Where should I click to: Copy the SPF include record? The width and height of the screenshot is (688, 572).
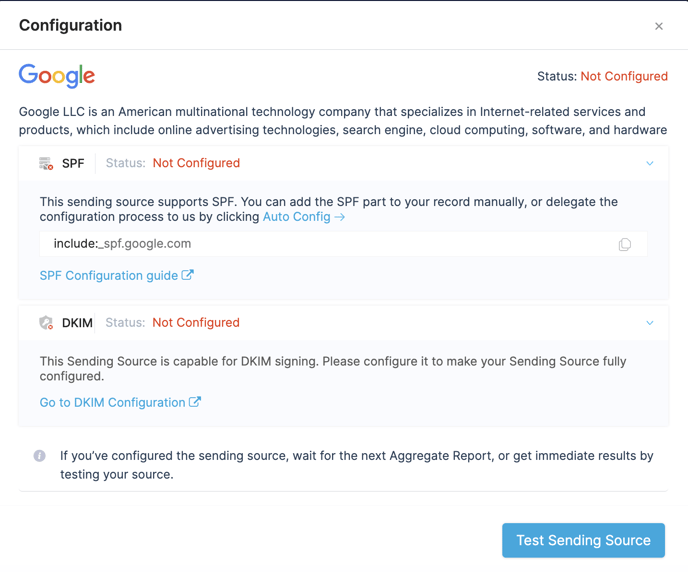tap(625, 244)
